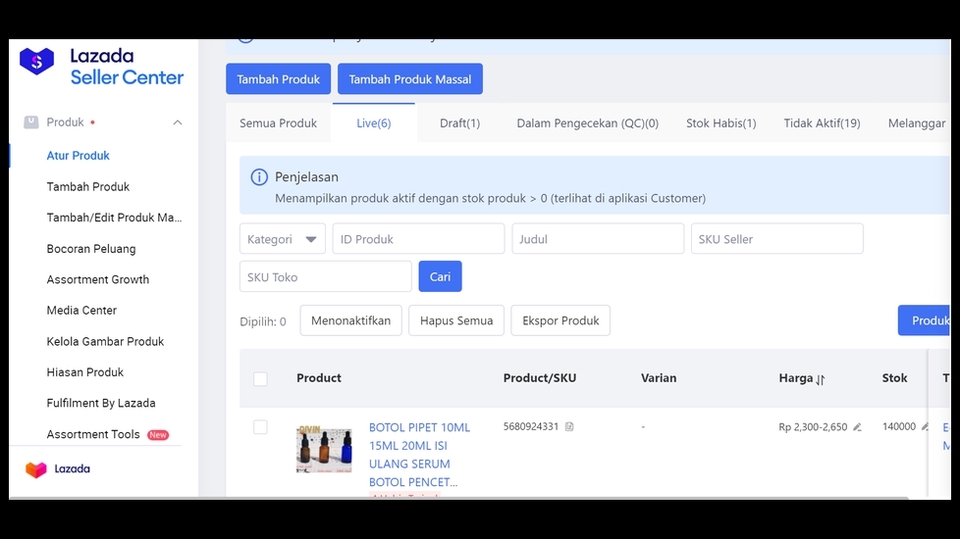Click Hapus Semua button
The height and width of the screenshot is (539, 960).
point(456,320)
